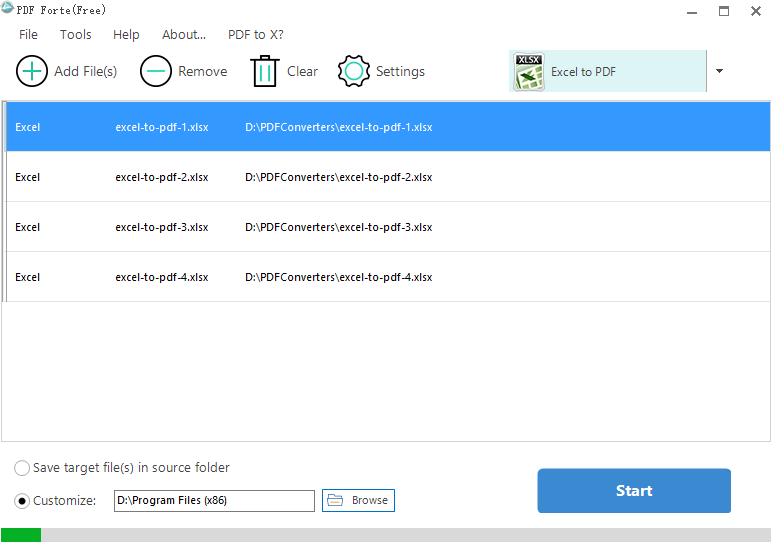Open Settings via the gear icon
The height and width of the screenshot is (545, 772).
tap(354, 71)
